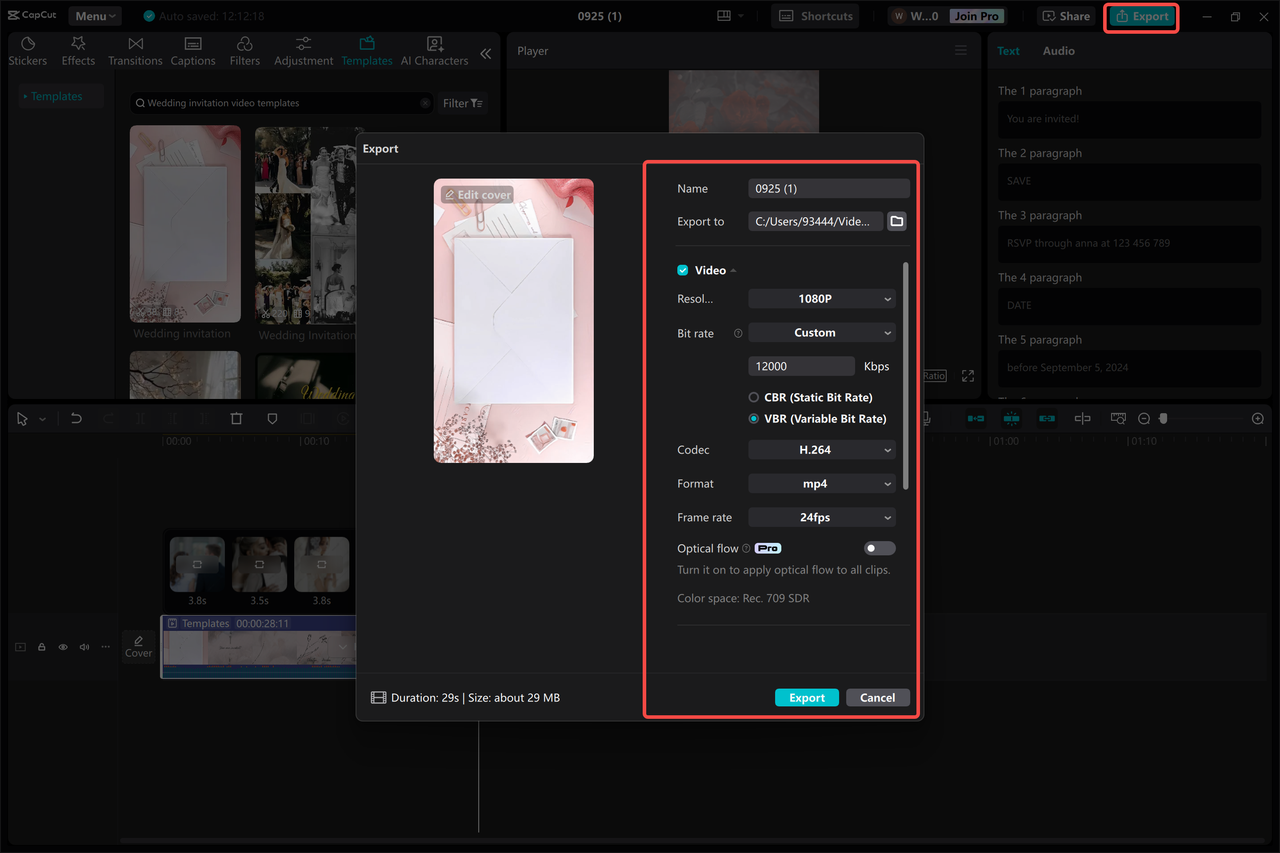Image resolution: width=1280 pixels, height=853 pixels.
Task: Enable the Optical flow switch
Action: pos(879,548)
